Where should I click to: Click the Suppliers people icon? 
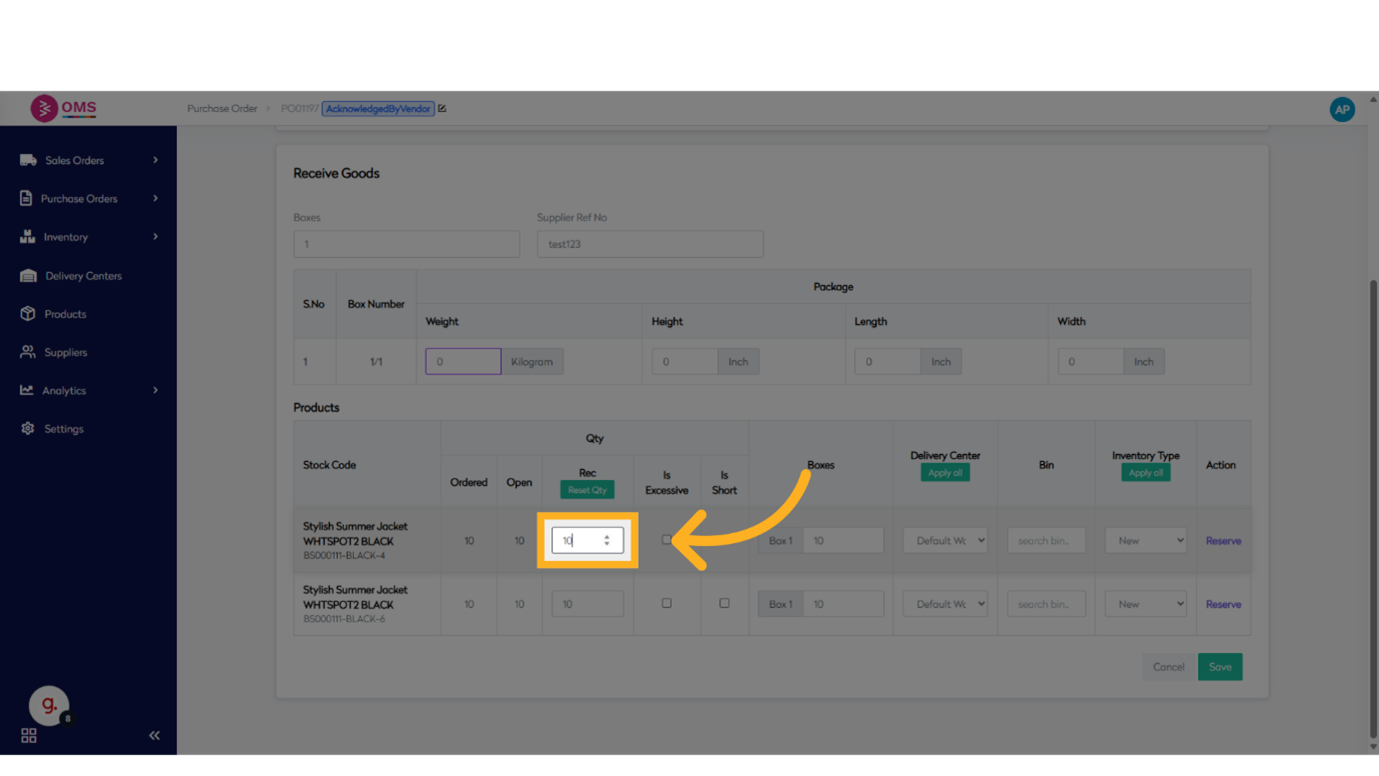click(28, 352)
